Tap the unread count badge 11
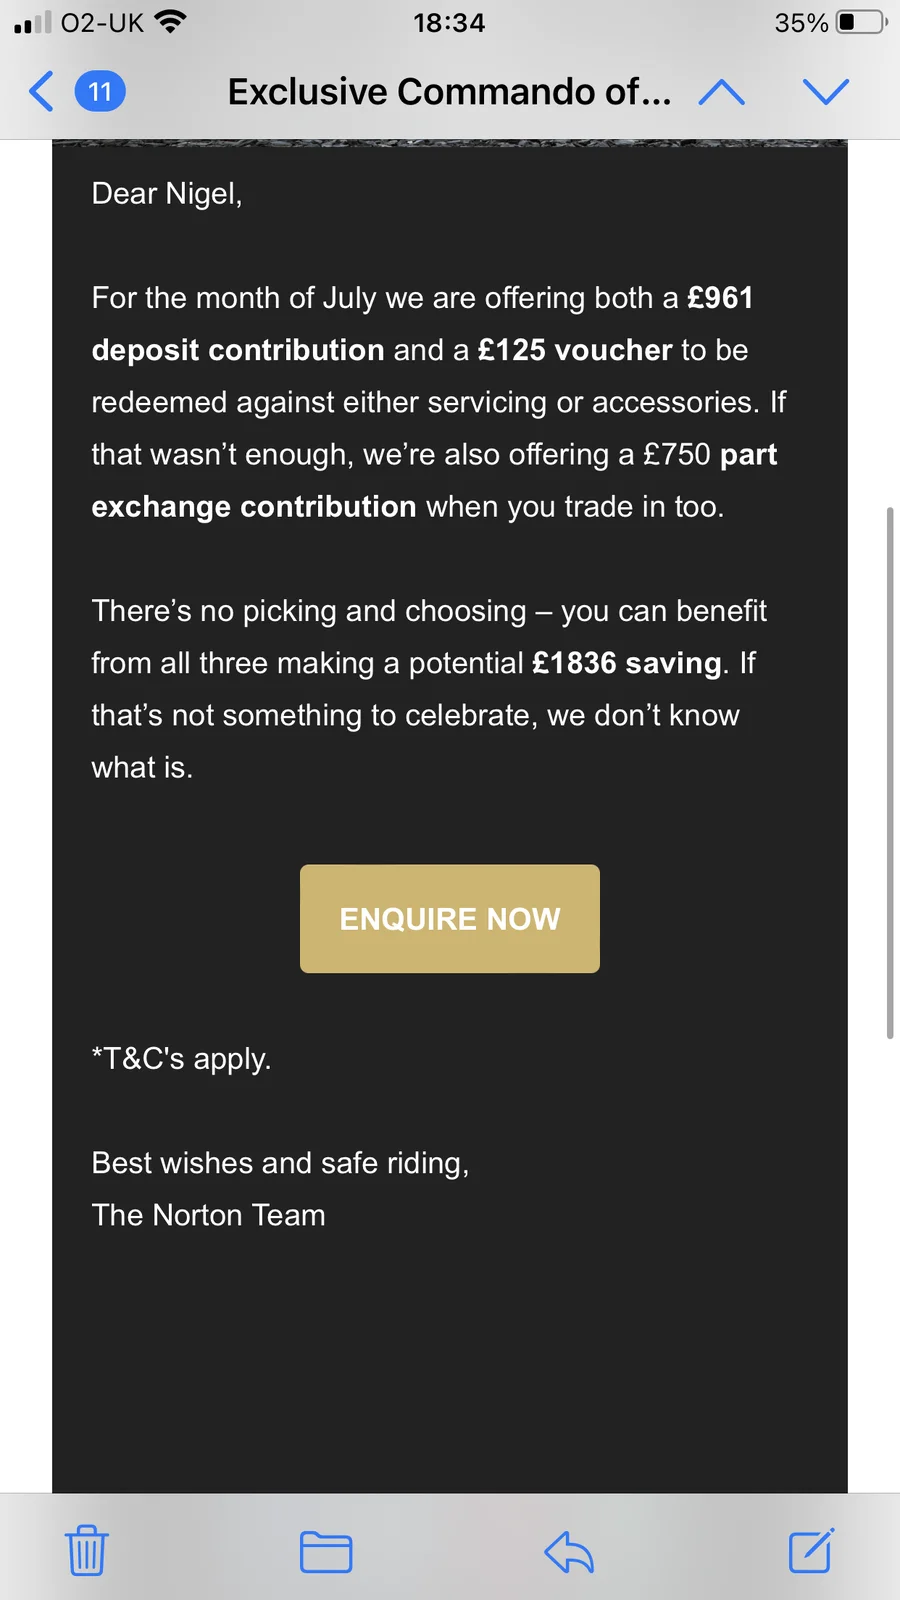This screenshot has height=1600, width=900. click(x=100, y=92)
